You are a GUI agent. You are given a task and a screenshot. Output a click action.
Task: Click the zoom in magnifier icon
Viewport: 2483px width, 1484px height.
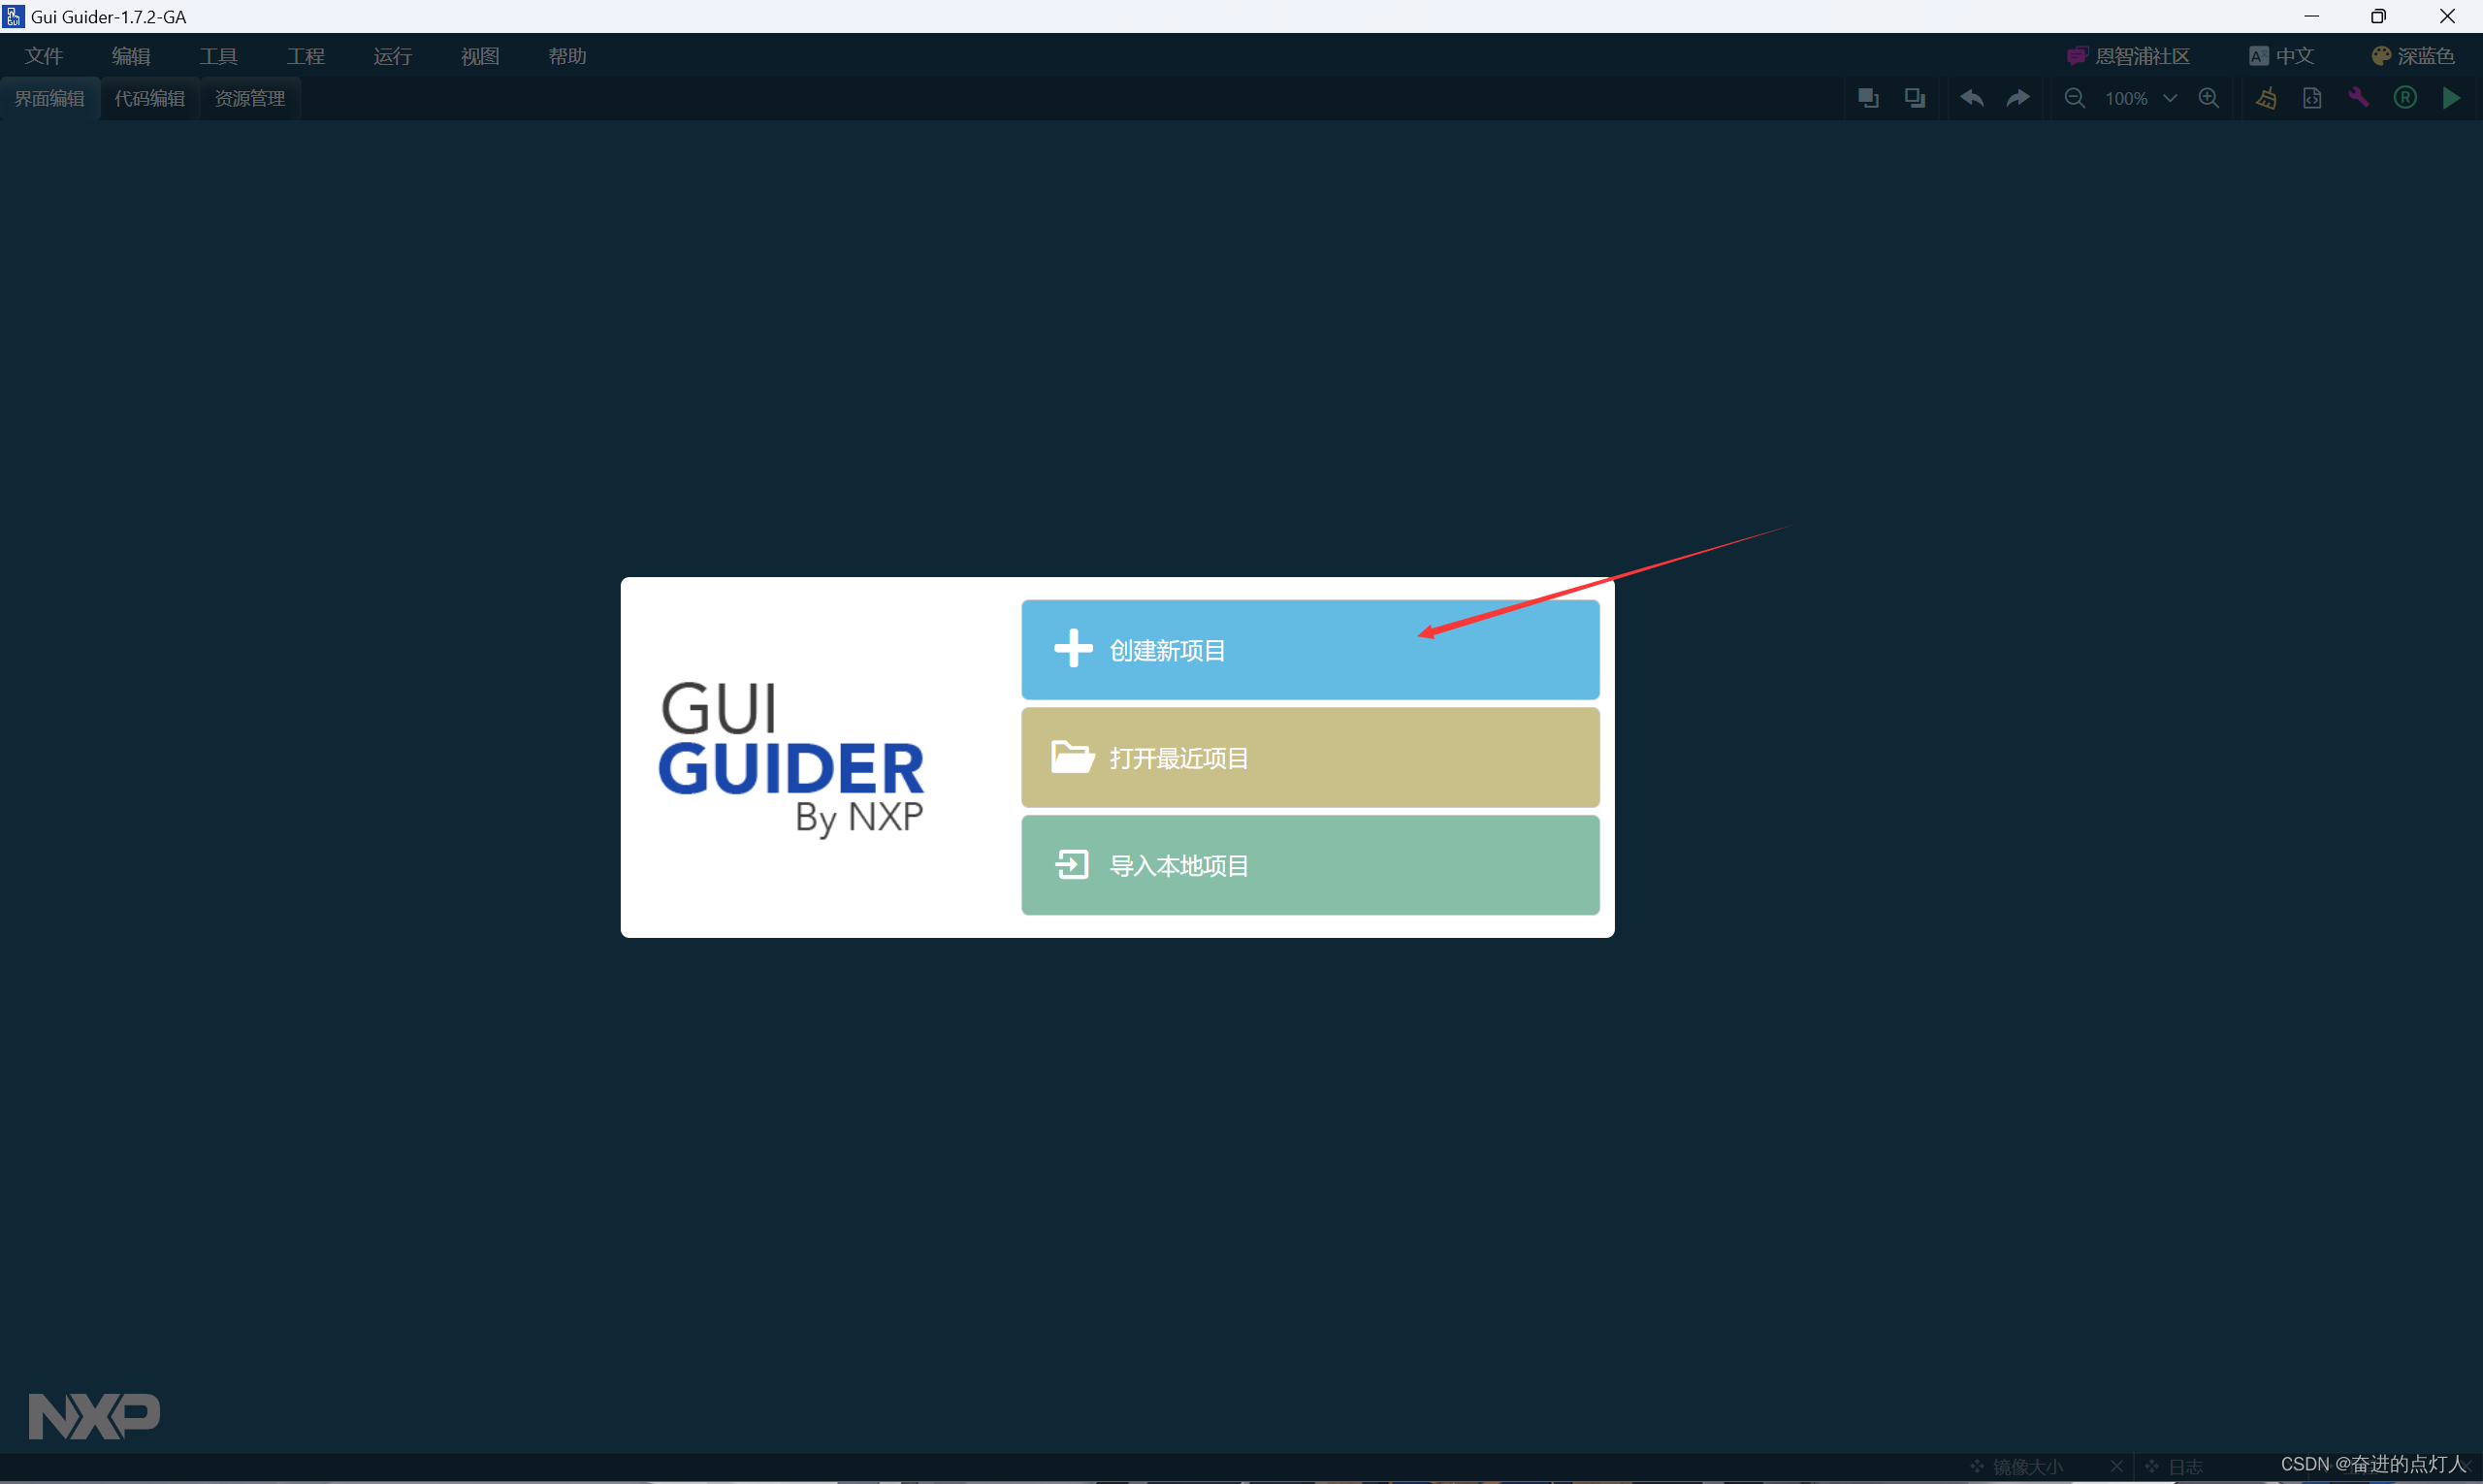click(2208, 98)
